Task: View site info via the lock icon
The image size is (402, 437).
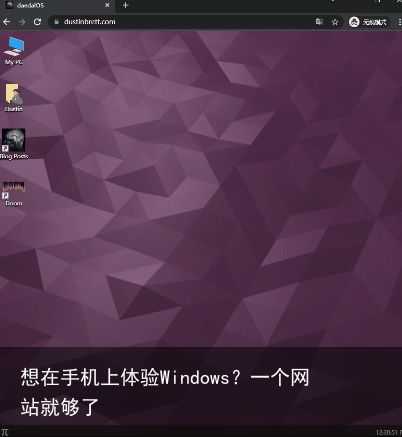Action: click(x=57, y=22)
